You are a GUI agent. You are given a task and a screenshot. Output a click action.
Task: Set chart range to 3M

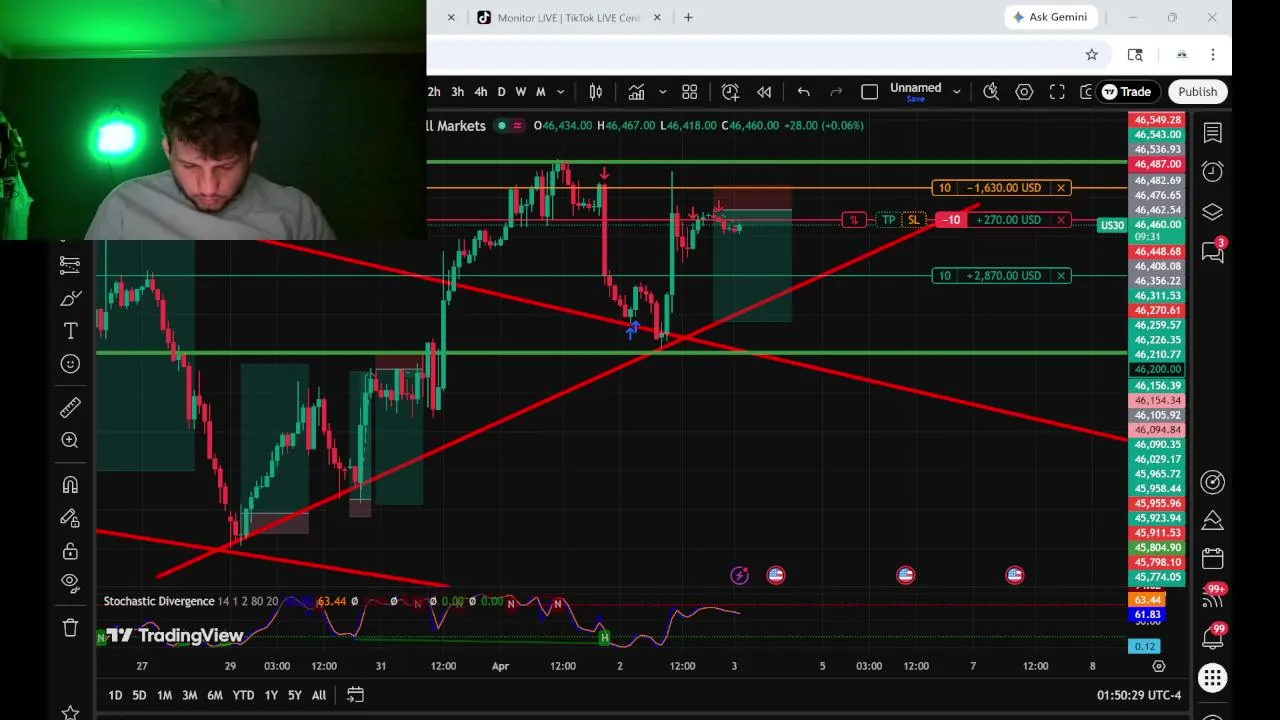point(189,695)
